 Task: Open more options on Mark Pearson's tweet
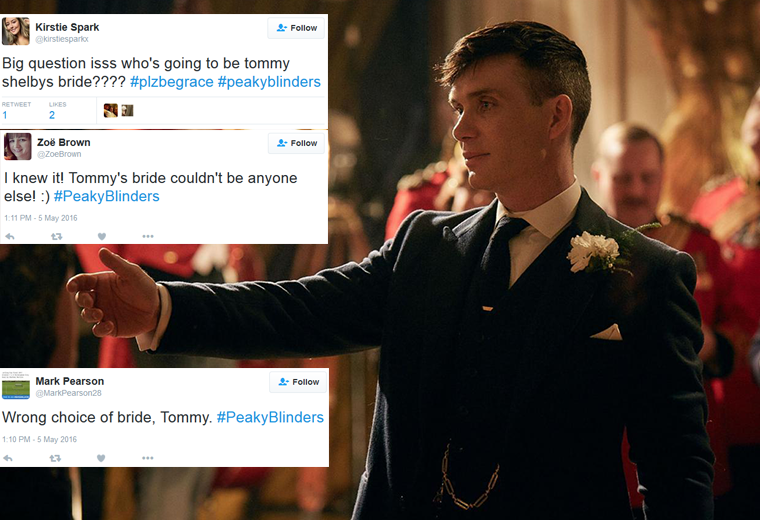click(148, 458)
